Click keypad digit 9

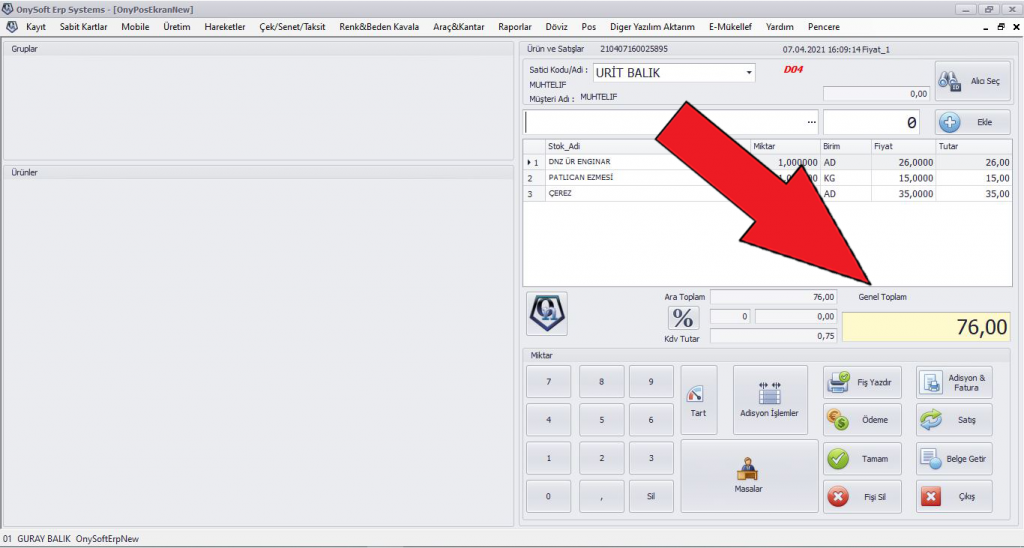651,381
